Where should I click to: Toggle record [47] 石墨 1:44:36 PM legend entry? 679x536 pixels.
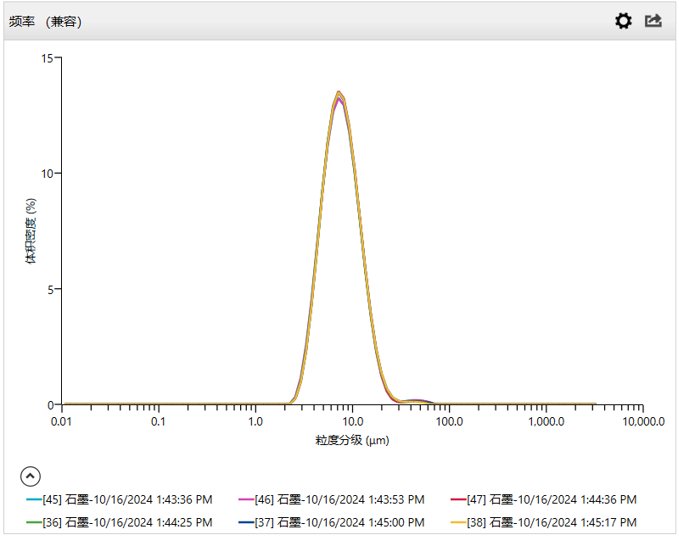(551, 499)
